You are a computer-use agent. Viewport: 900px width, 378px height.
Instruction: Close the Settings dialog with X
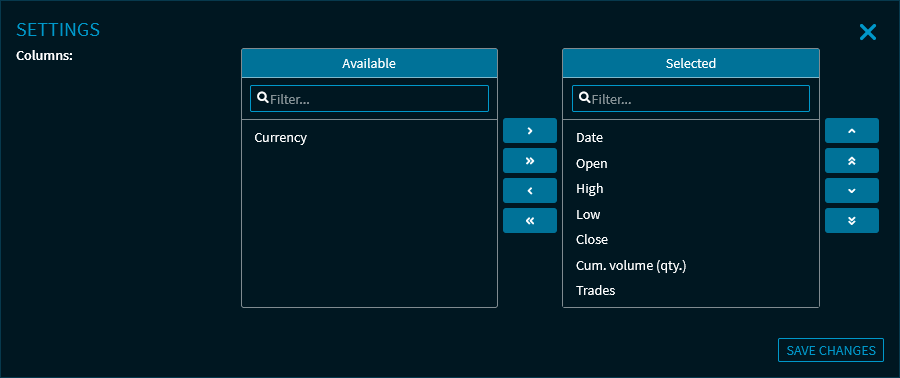(x=867, y=32)
